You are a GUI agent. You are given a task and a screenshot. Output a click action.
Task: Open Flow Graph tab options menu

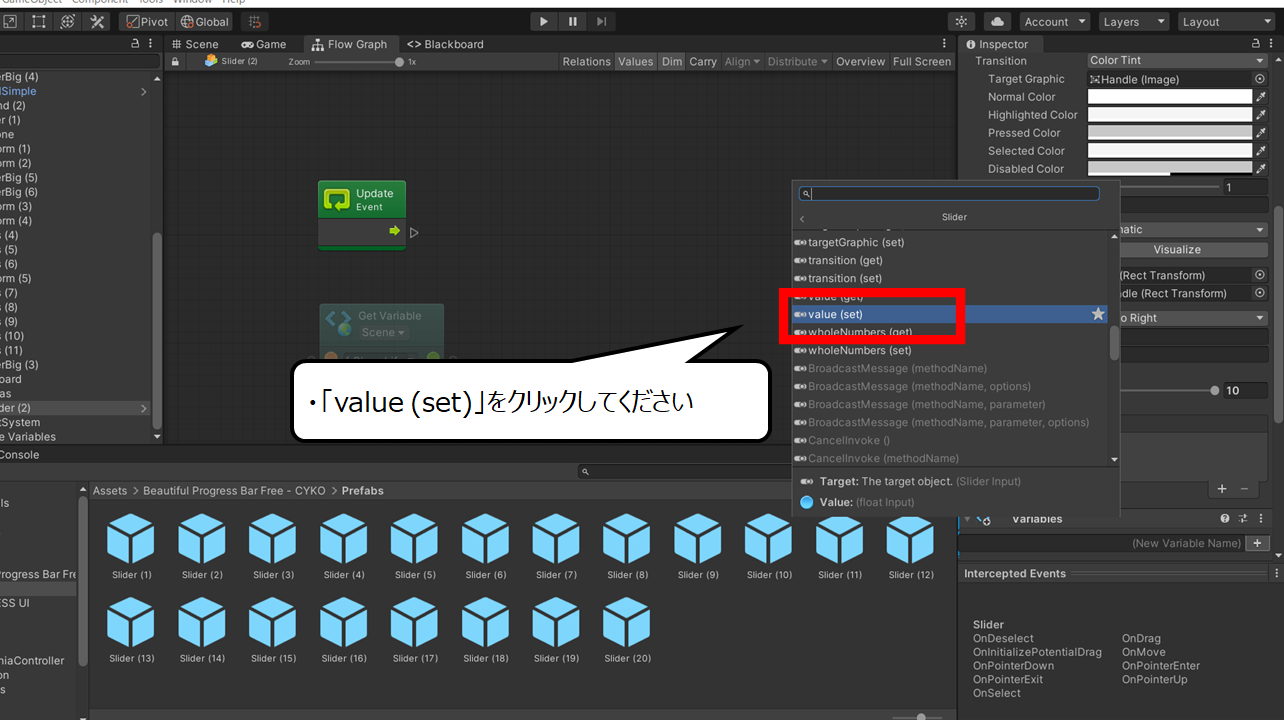click(x=946, y=44)
